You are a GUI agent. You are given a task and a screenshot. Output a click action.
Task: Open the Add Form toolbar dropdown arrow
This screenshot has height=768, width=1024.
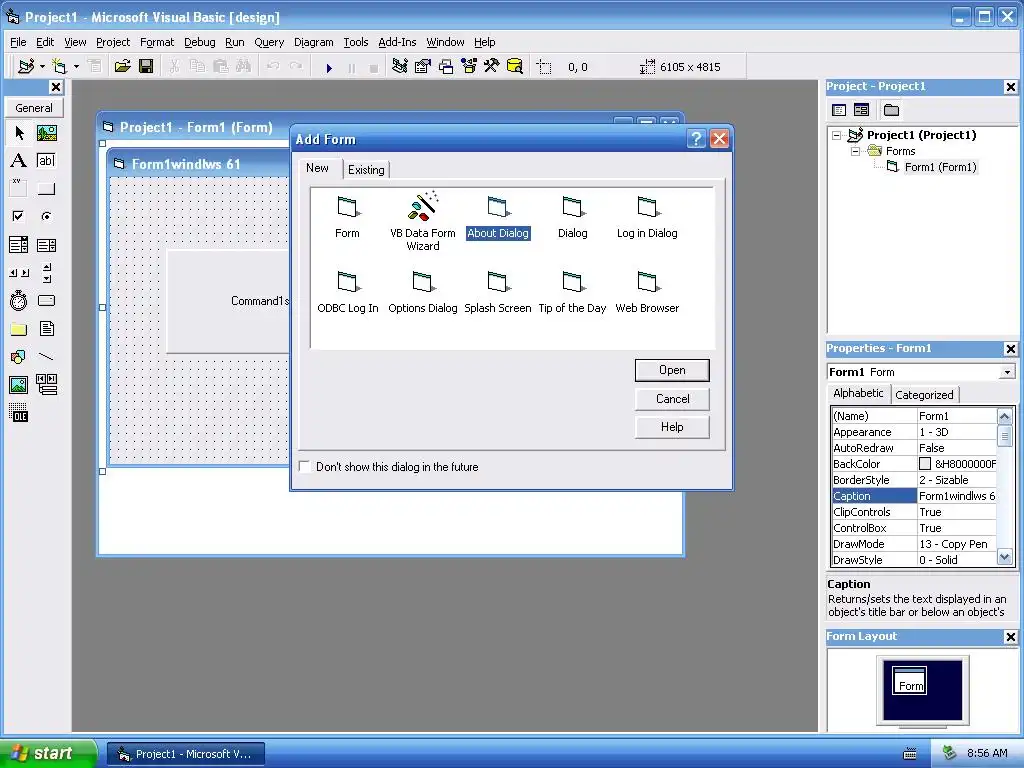[x=76, y=67]
